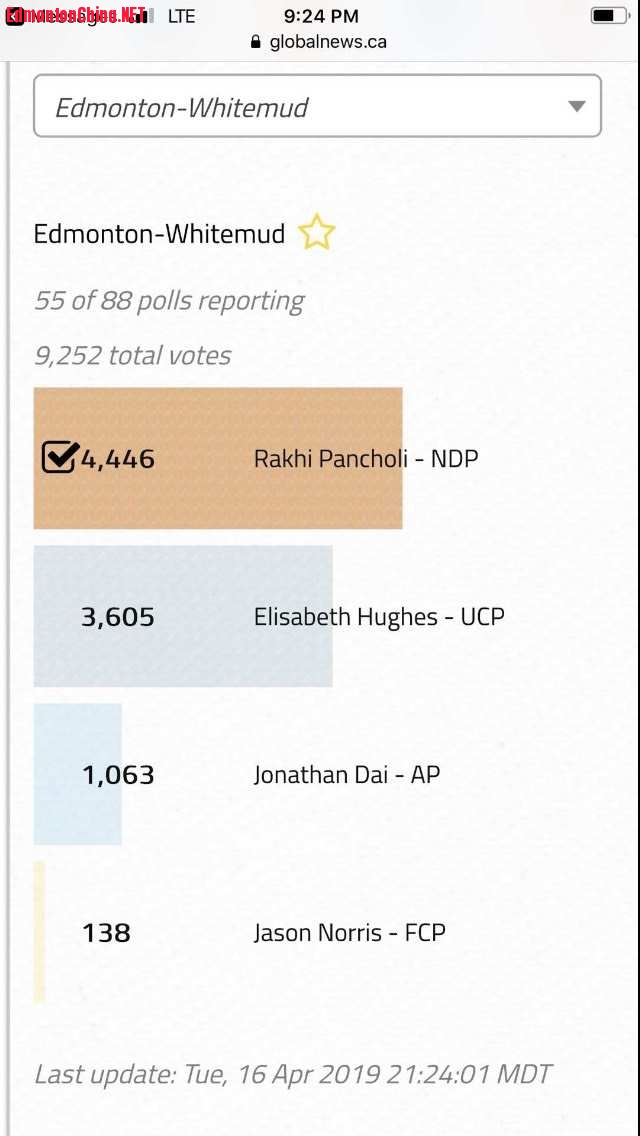
Task: Tap the LTE network indicator
Action: [x=181, y=16]
